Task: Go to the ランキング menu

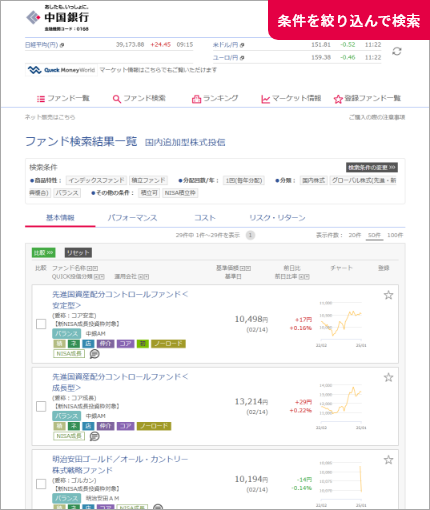Action: point(215,98)
